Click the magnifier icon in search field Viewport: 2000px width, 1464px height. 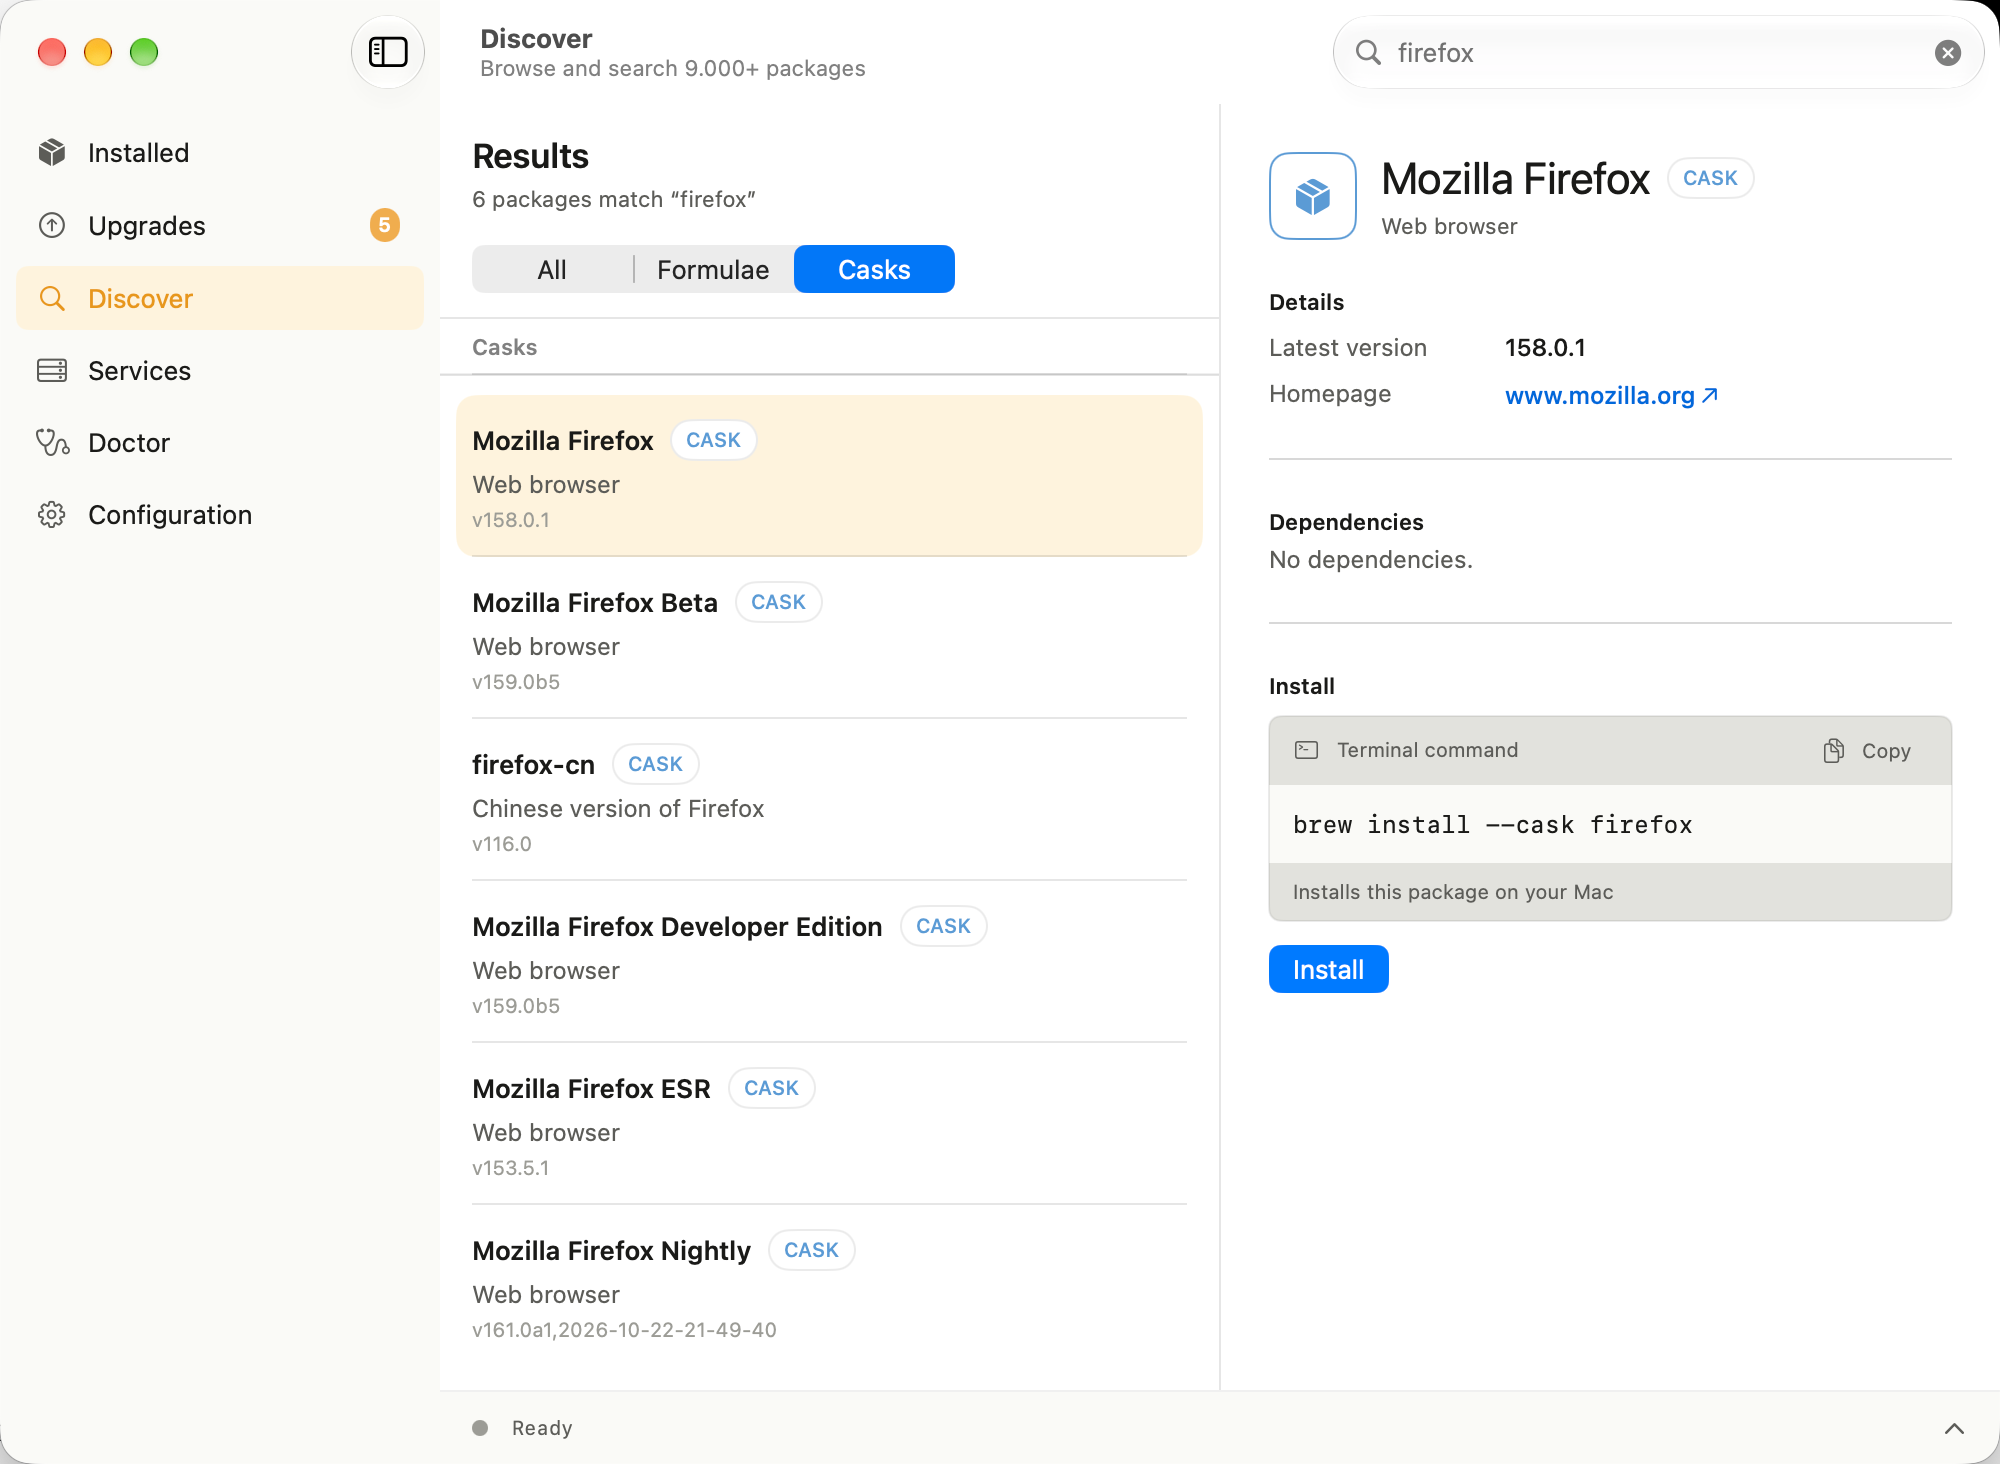[1368, 53]
